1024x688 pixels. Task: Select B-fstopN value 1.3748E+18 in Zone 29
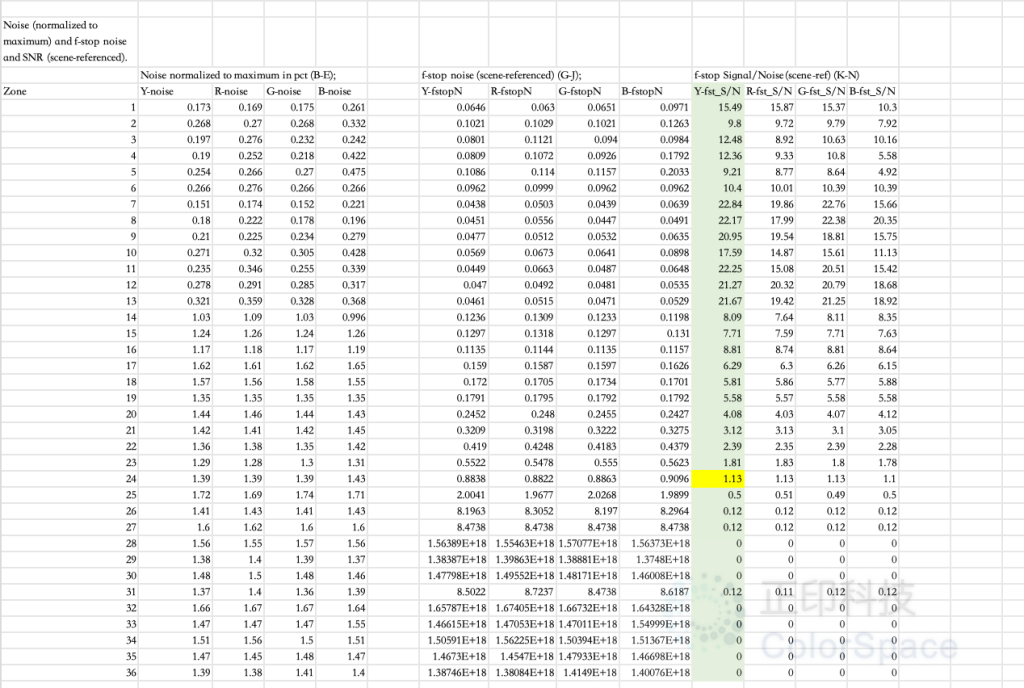(656, 559)
